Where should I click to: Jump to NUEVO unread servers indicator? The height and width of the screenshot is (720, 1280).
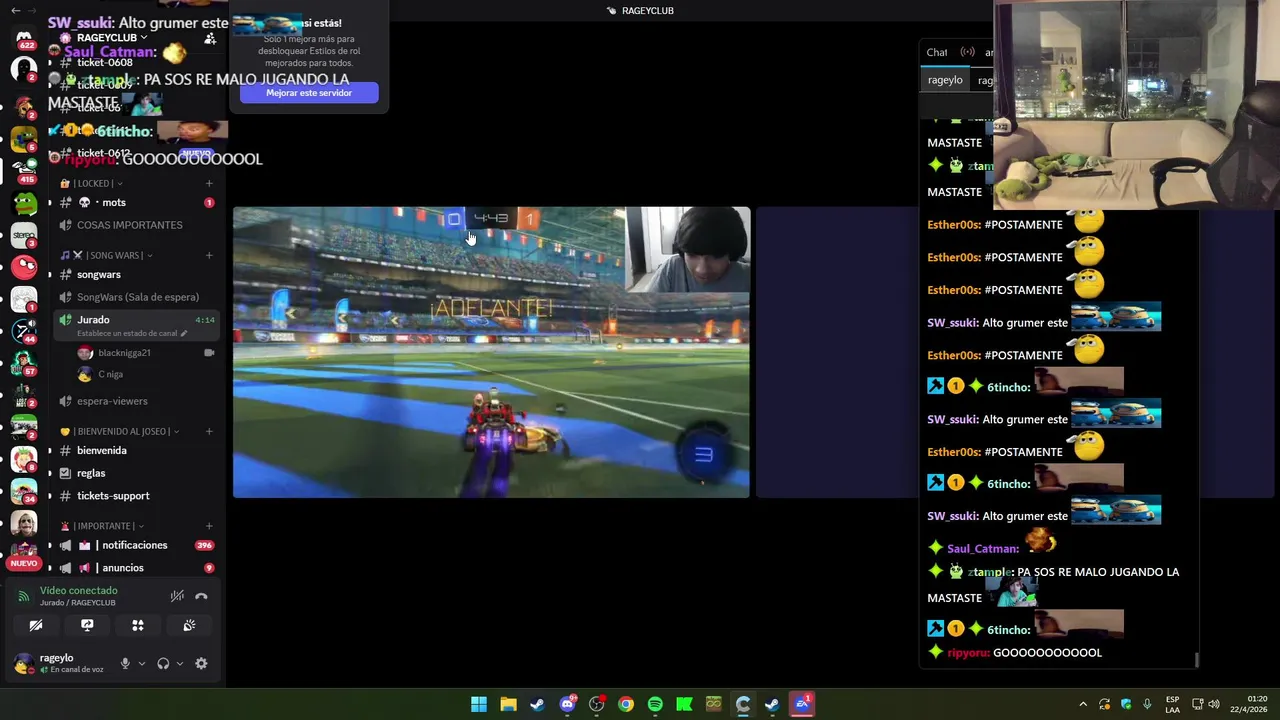pyautogui.click(x=24, y=563)
